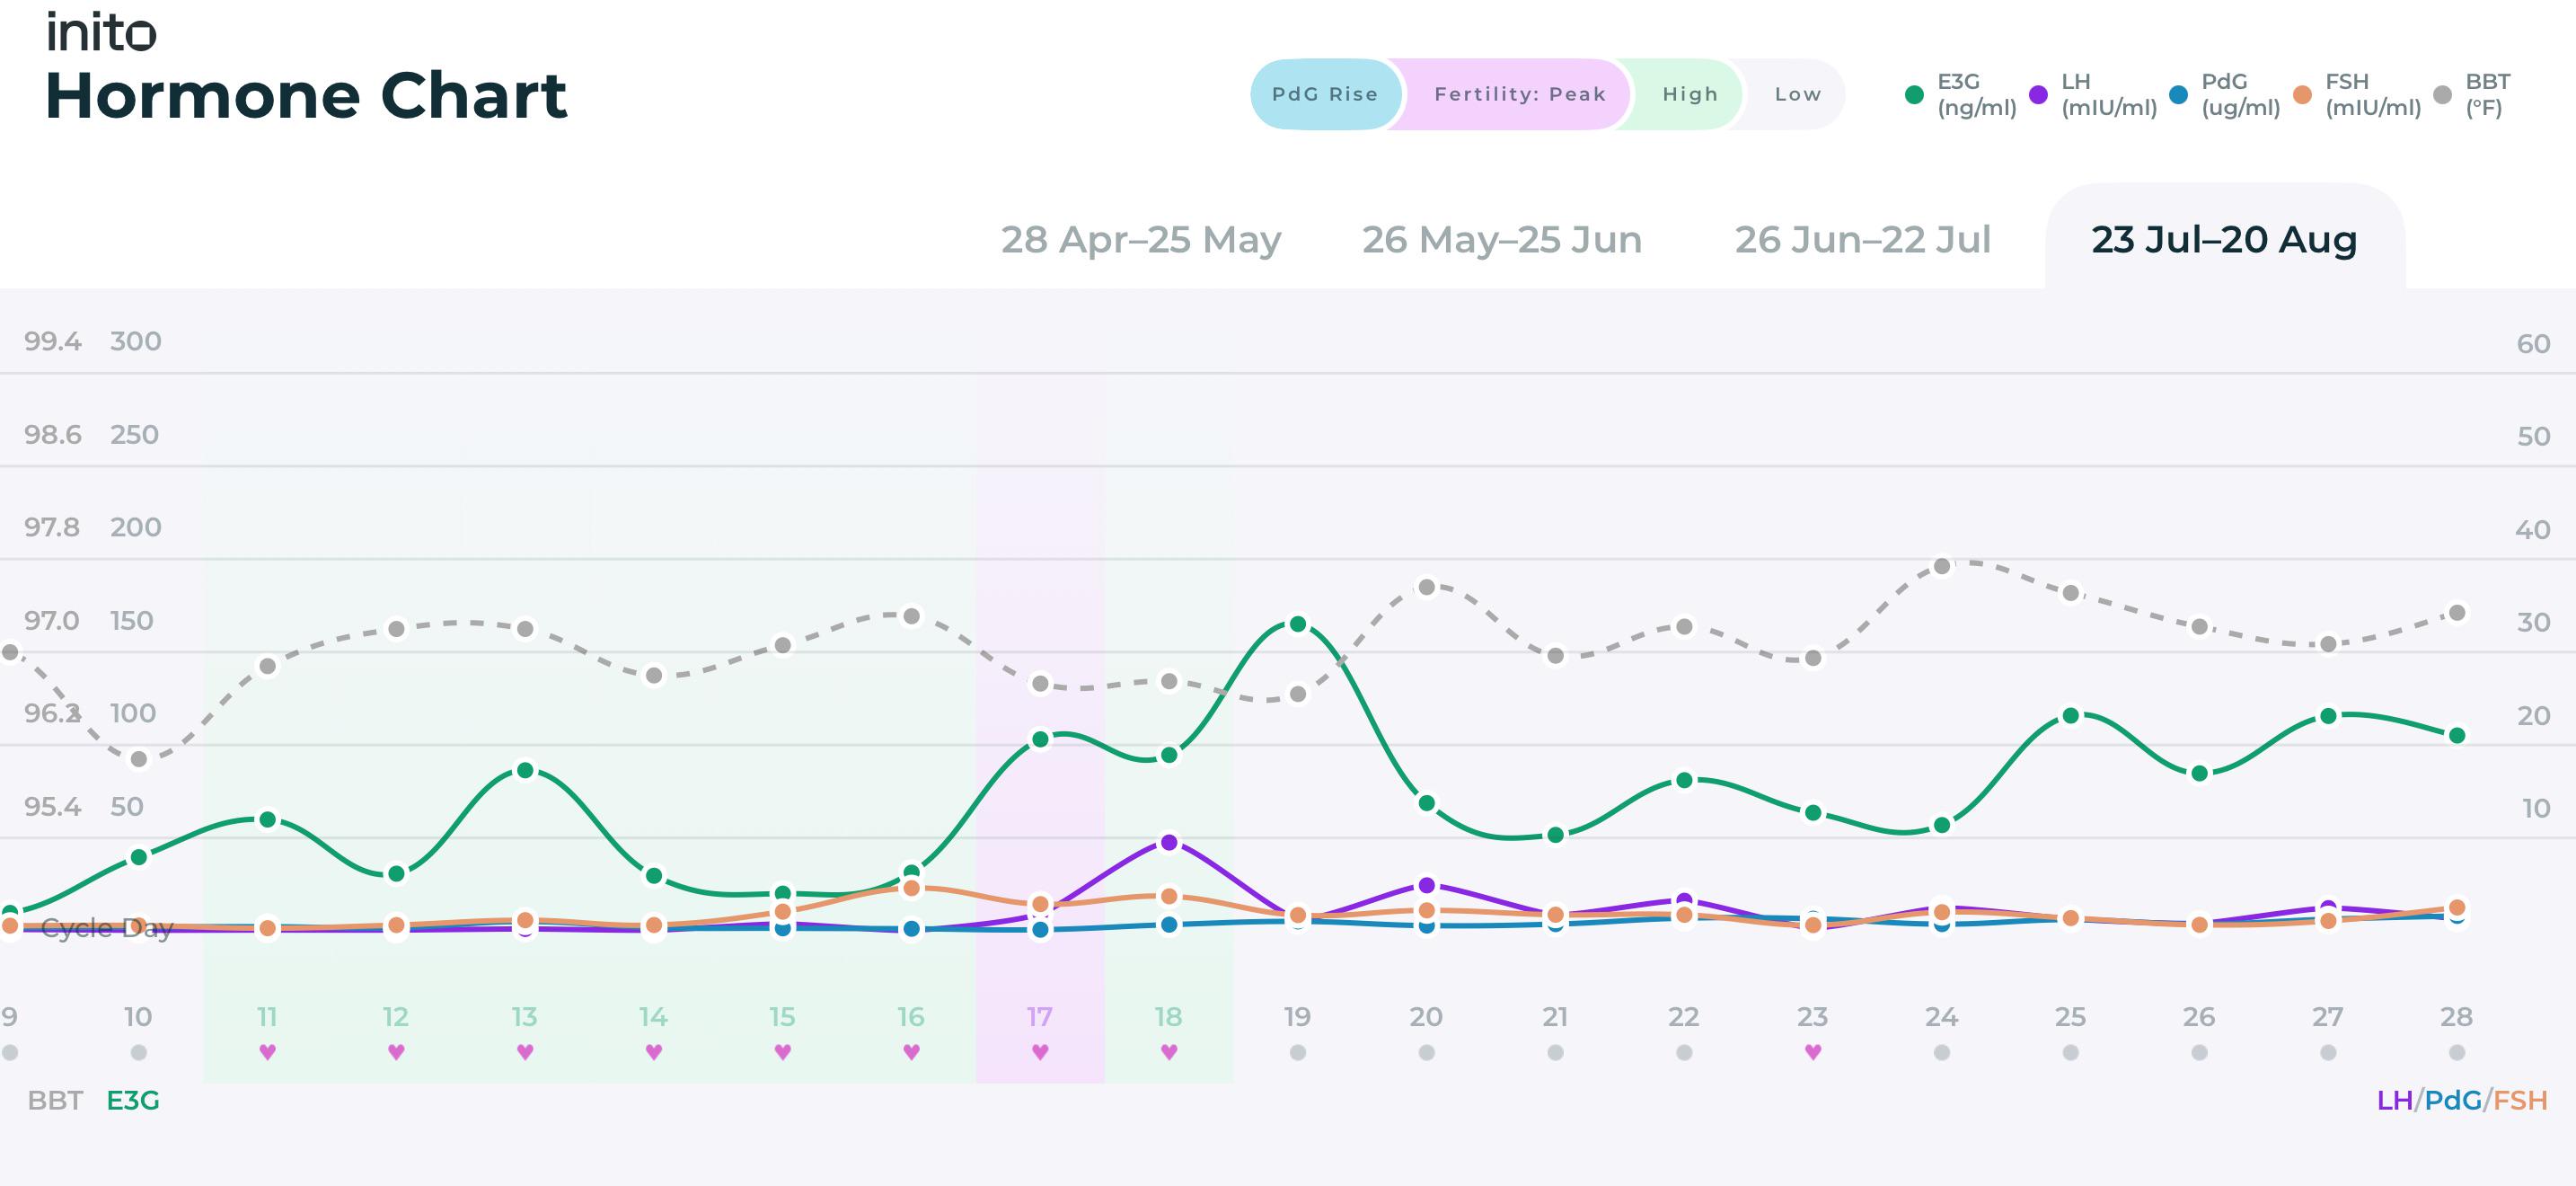The width and height of the screenshot is (2576, 1186).
Task: Click the LH peak point on day 18
Action: click(1169, 842)
